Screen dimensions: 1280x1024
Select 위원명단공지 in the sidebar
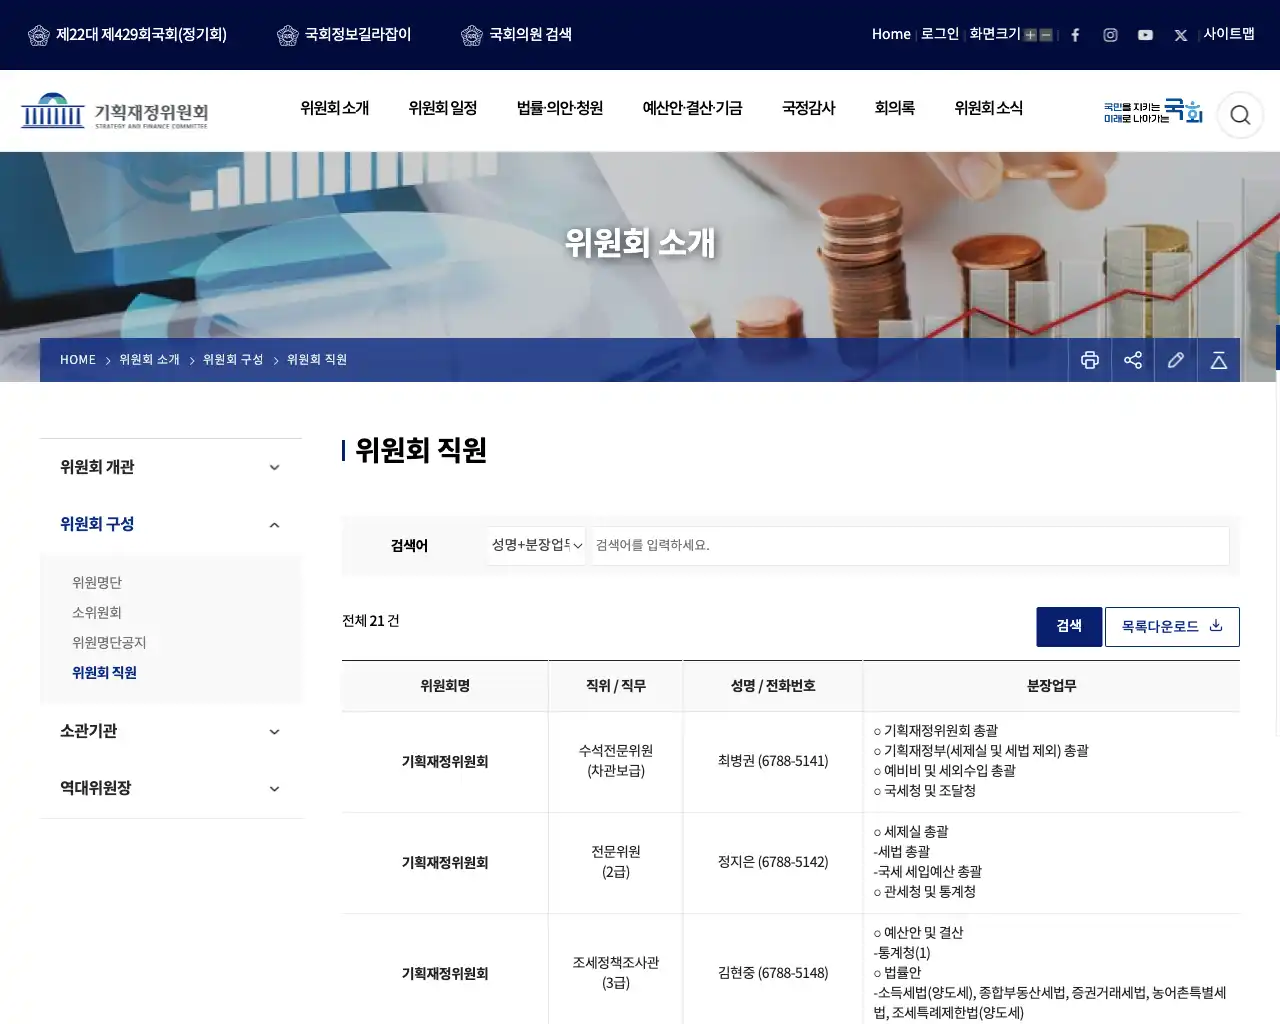pyautogui.click(x=109, y=643)
